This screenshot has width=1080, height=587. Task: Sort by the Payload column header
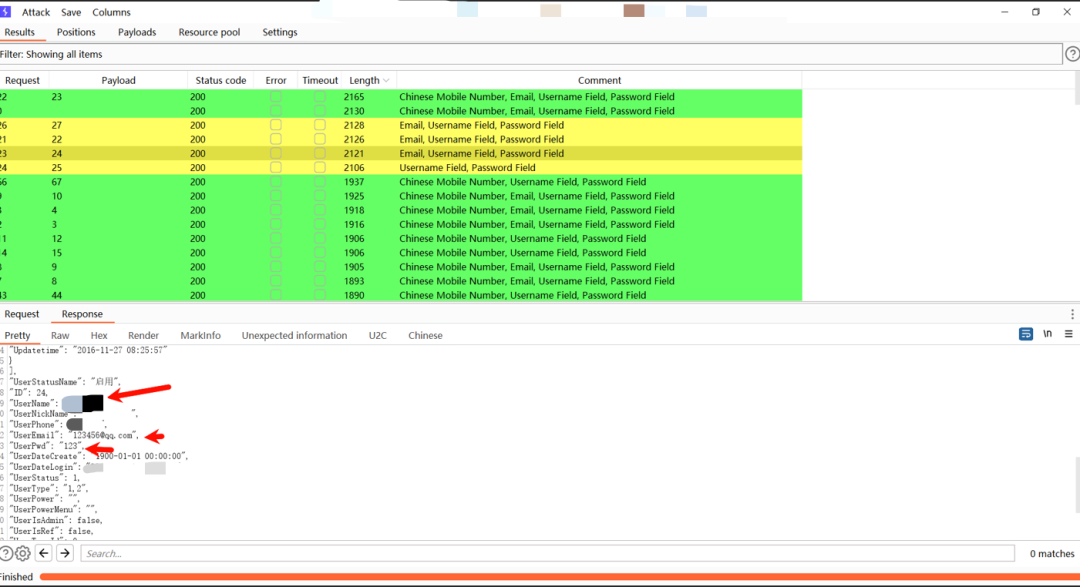point(118,81)
